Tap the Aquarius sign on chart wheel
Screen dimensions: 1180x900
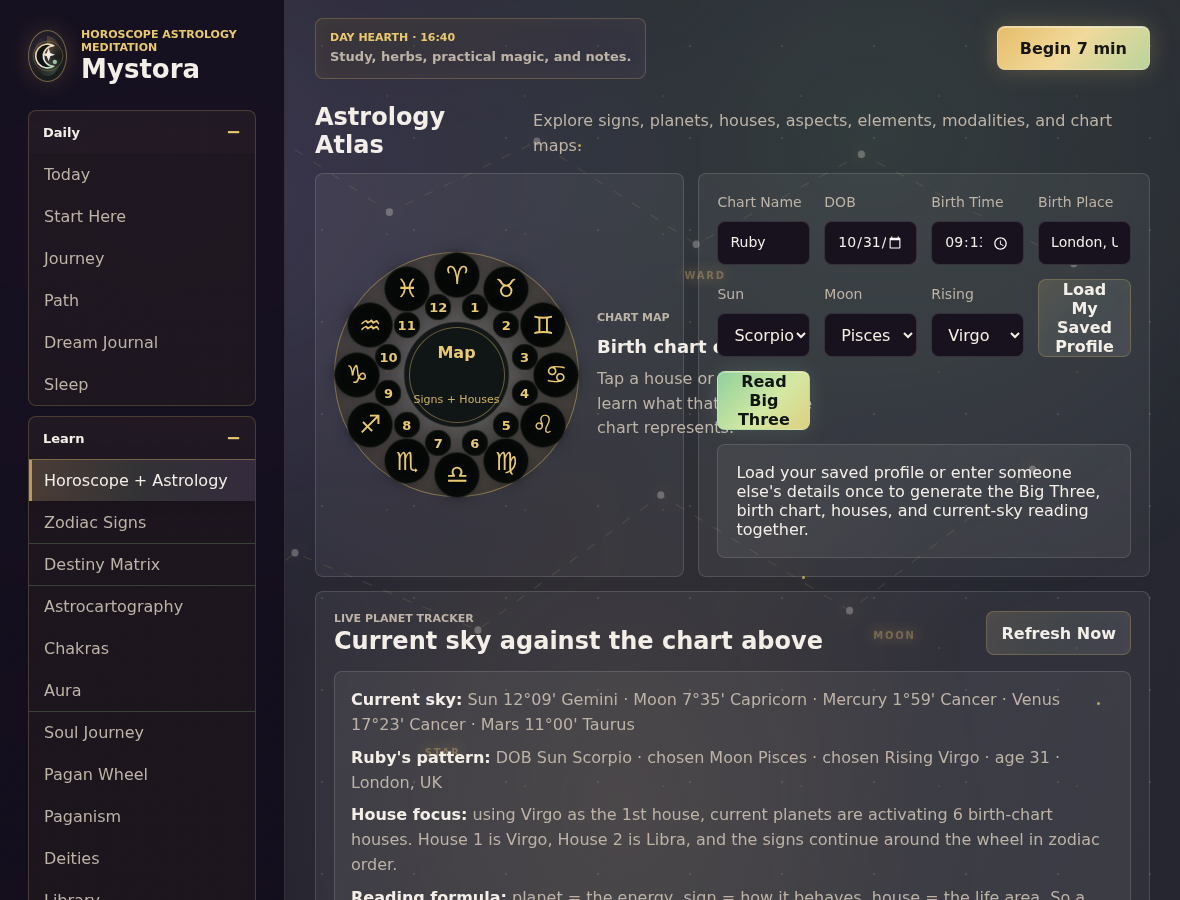click(370, 325)
